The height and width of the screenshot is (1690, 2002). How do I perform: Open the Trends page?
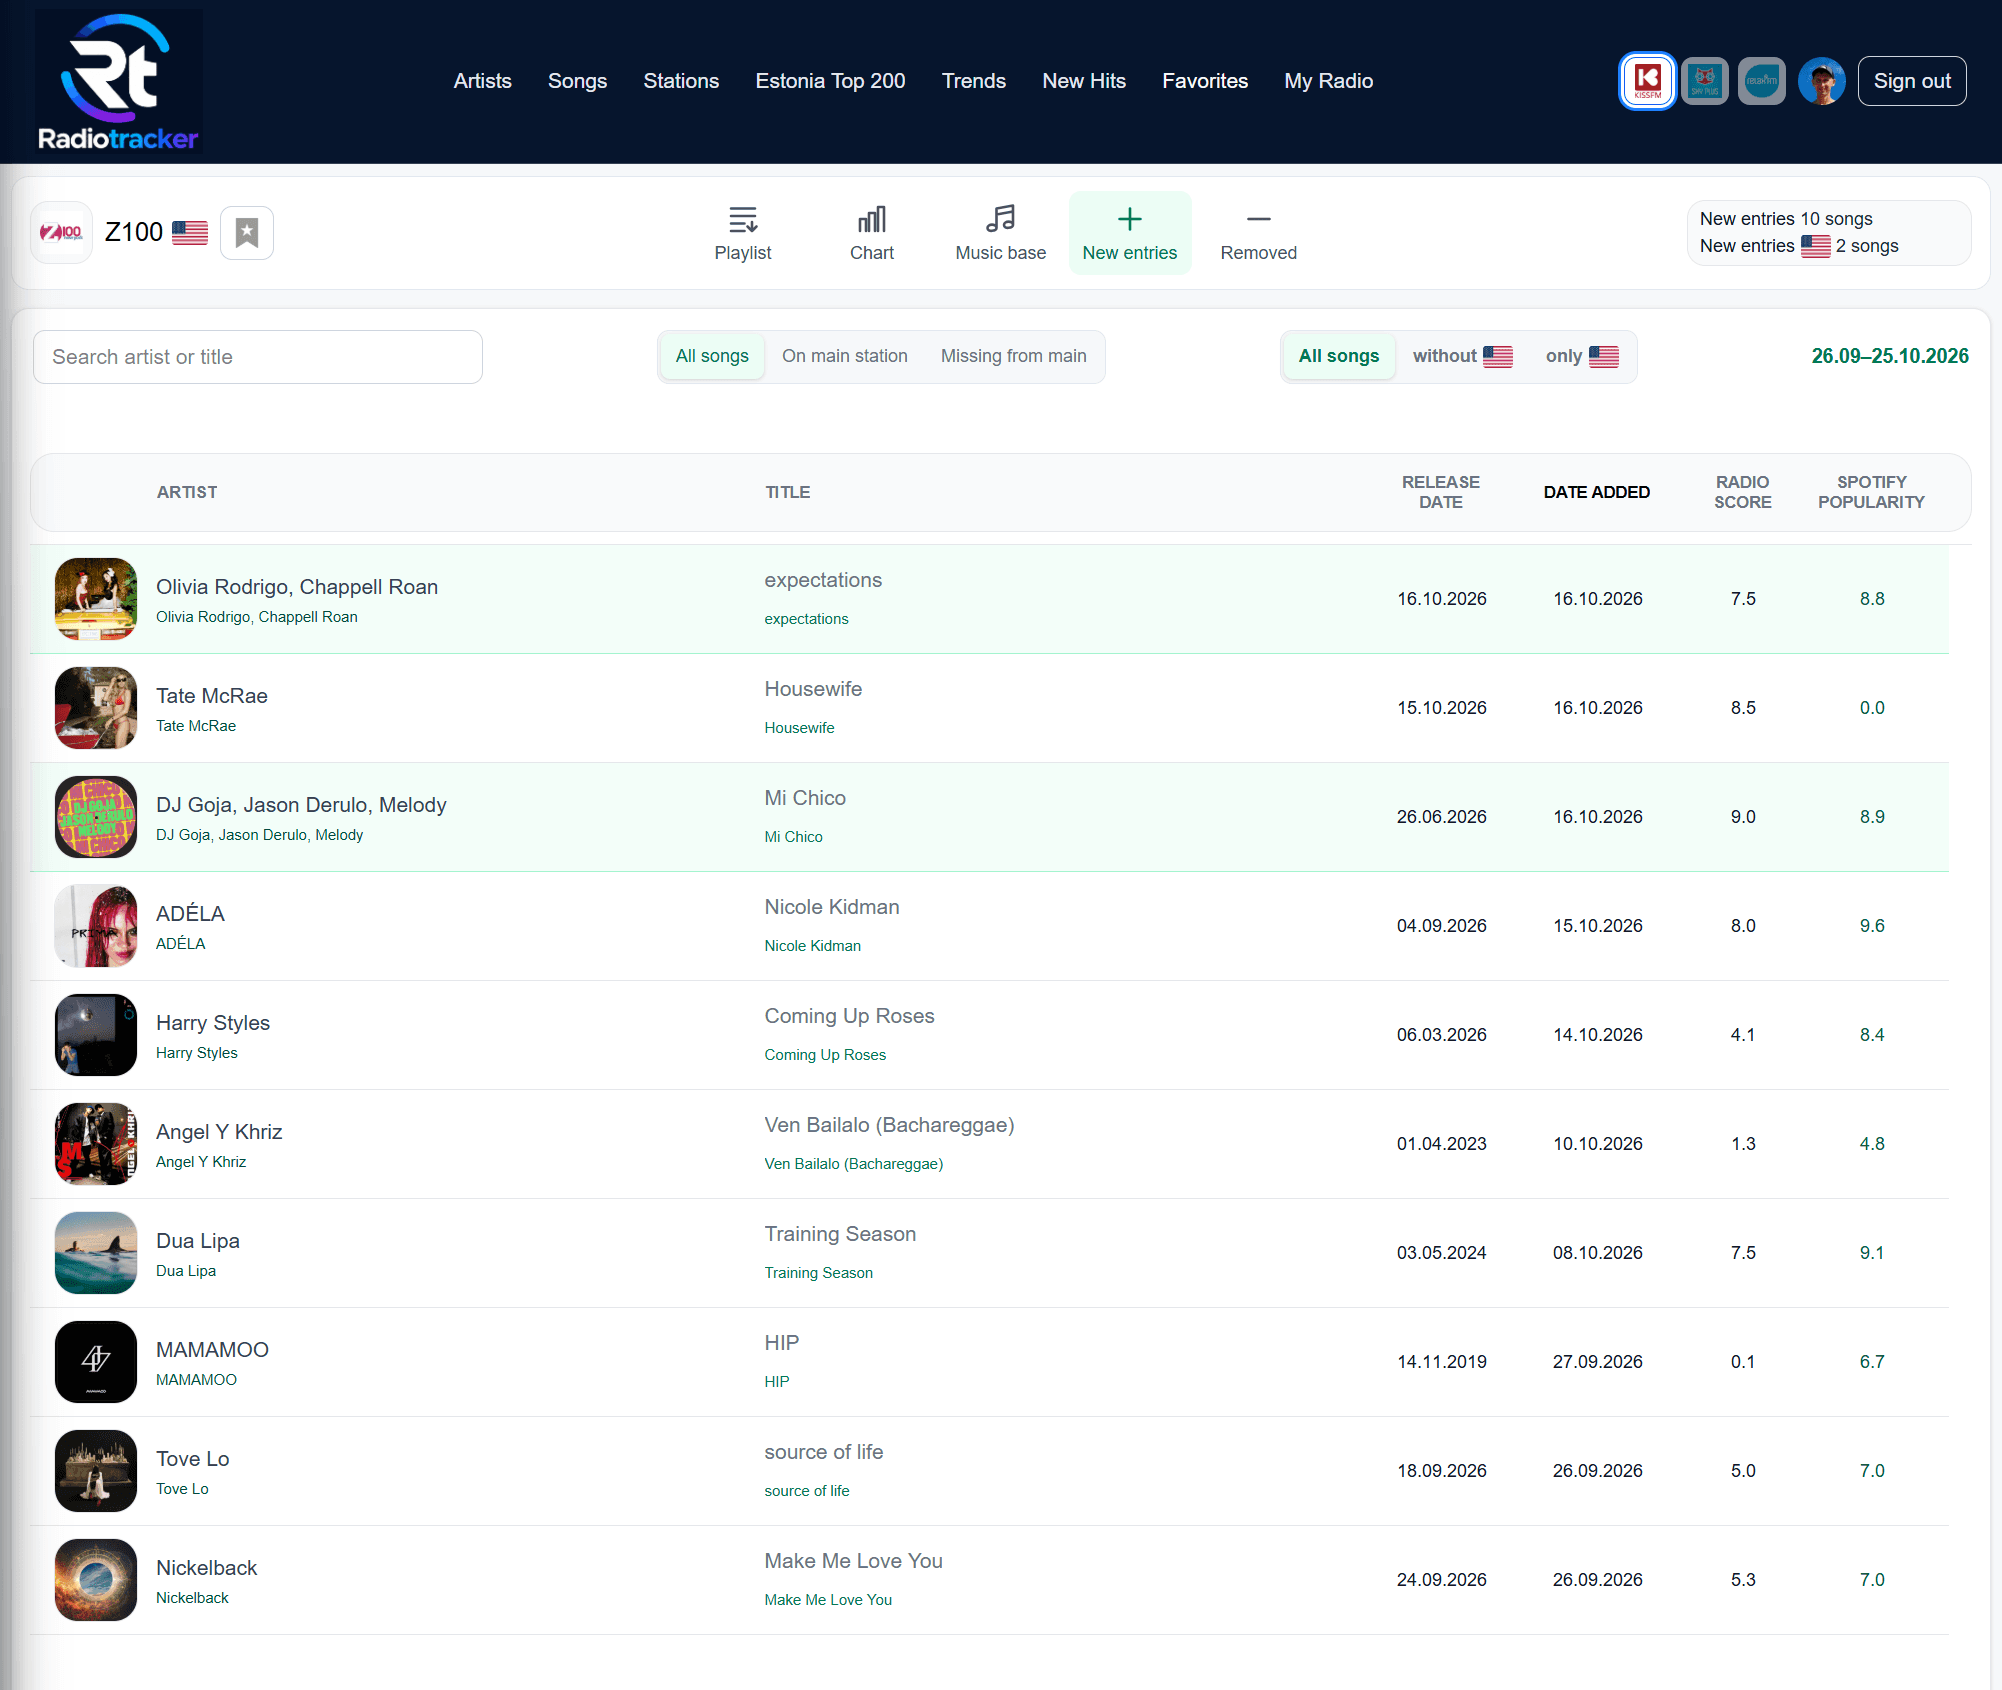pos(973,81)
